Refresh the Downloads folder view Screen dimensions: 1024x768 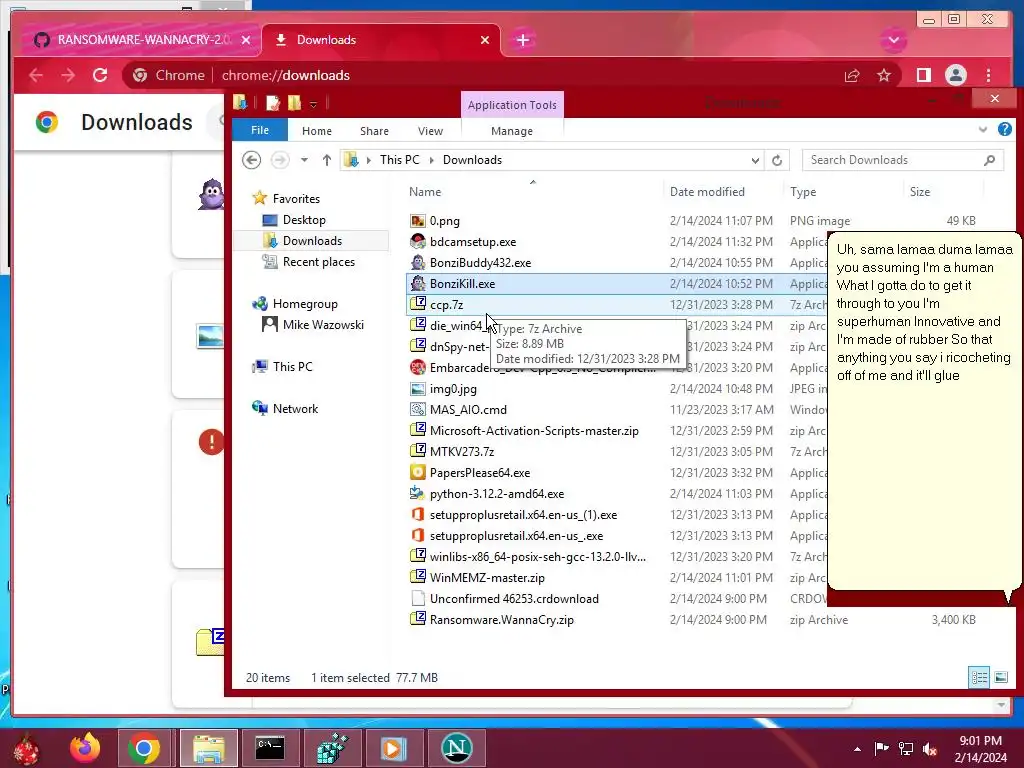tap(777, 160)
